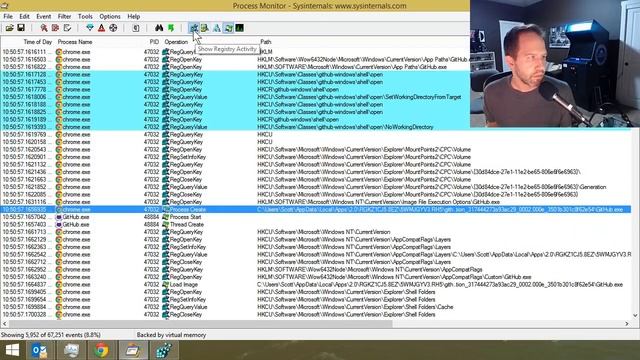The height and width of the screenshot is (360, 640).
Task: Toggle Show Network Activity icon
Action: click(x=217, y=28)
